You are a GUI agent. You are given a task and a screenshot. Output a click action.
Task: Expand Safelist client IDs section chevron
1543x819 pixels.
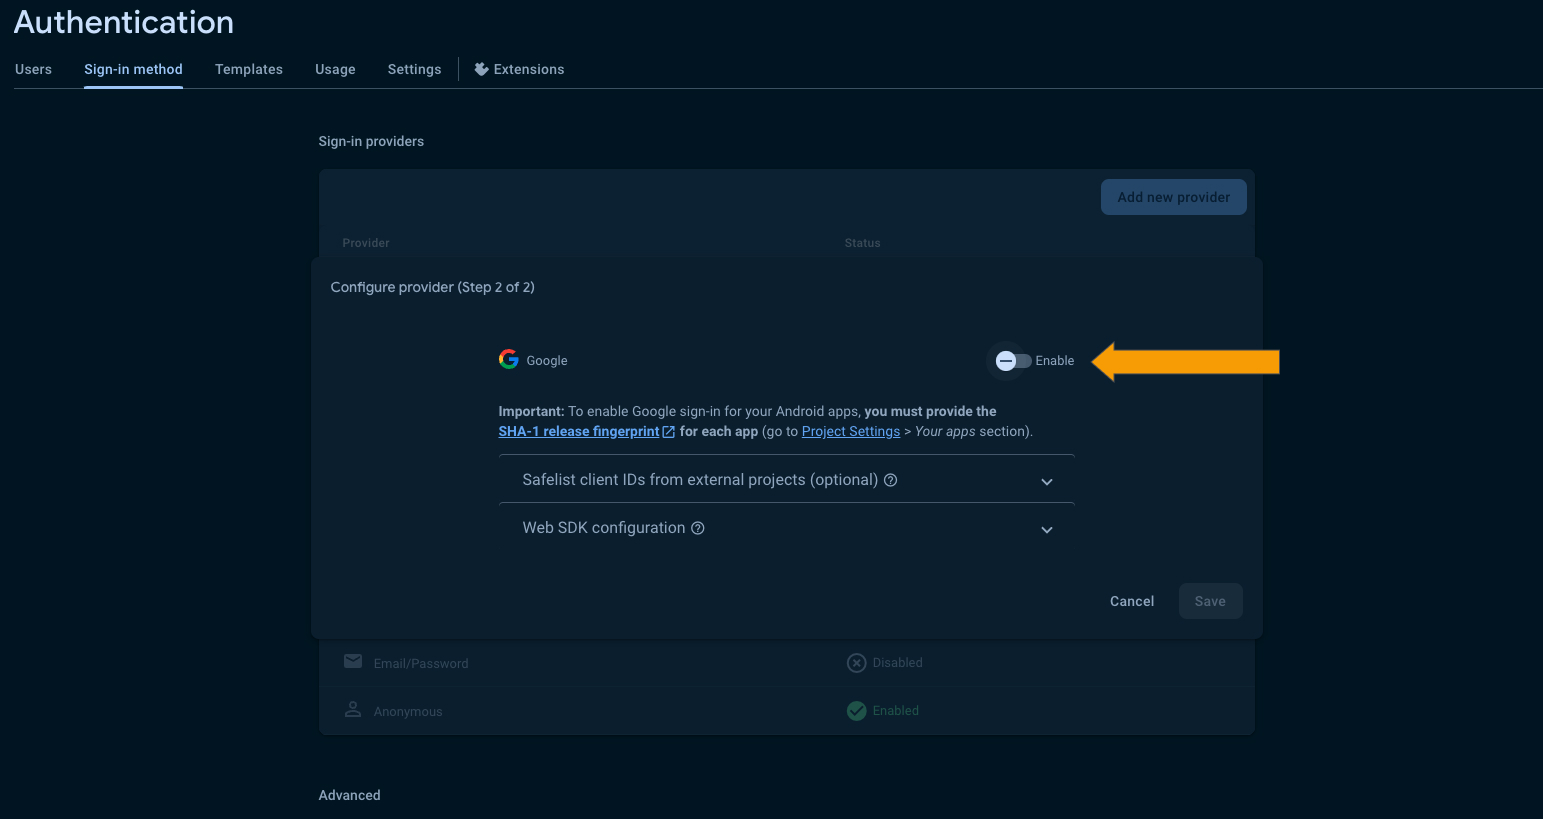coord(1047,482)
